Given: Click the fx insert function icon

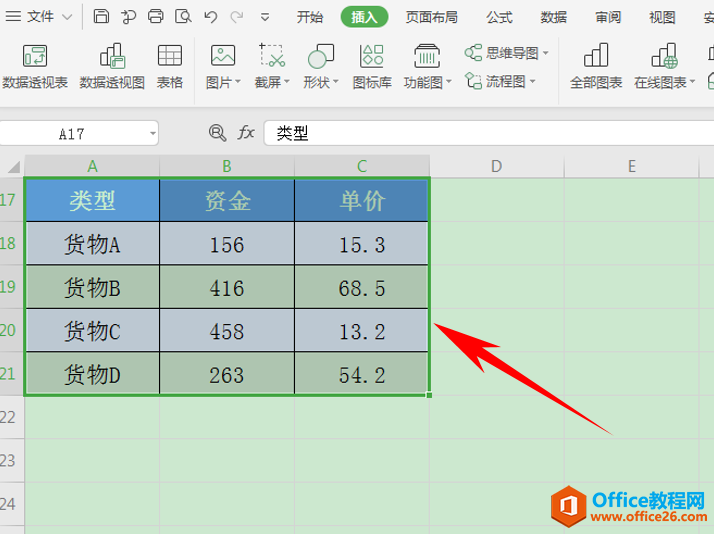Looking at the screenshot, I should pos(246,133).
